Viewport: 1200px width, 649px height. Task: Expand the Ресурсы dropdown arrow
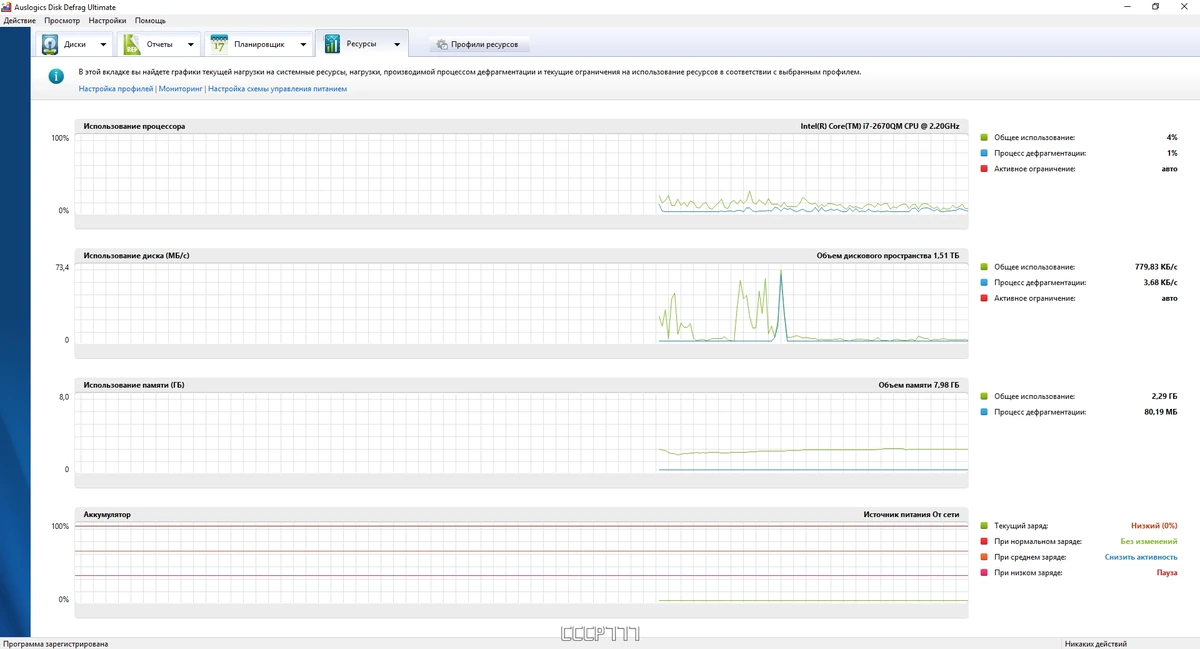pyautogui.click(x=397, y=45)
